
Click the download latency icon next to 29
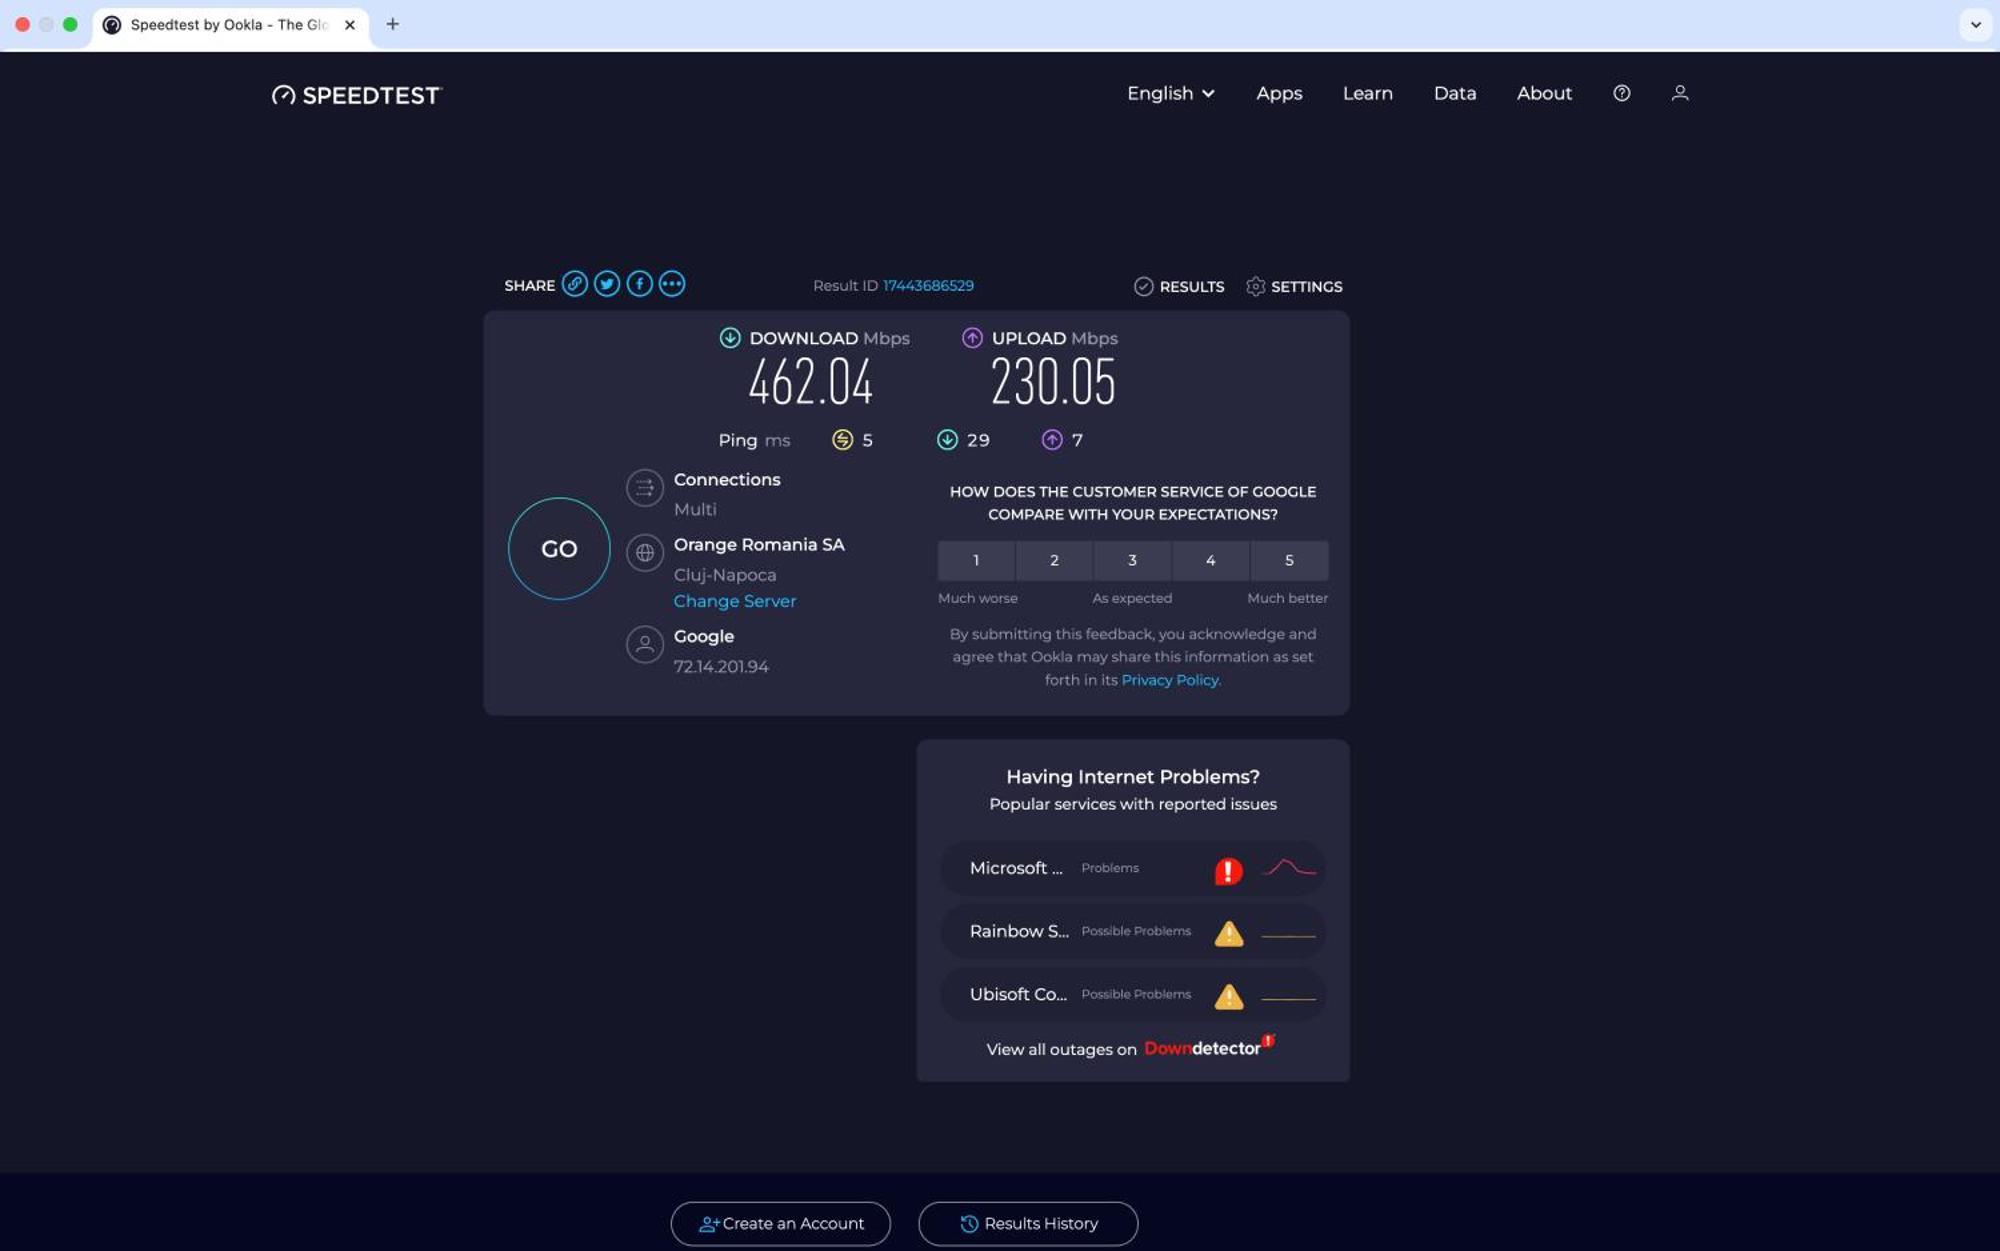(x=947, y=440)
